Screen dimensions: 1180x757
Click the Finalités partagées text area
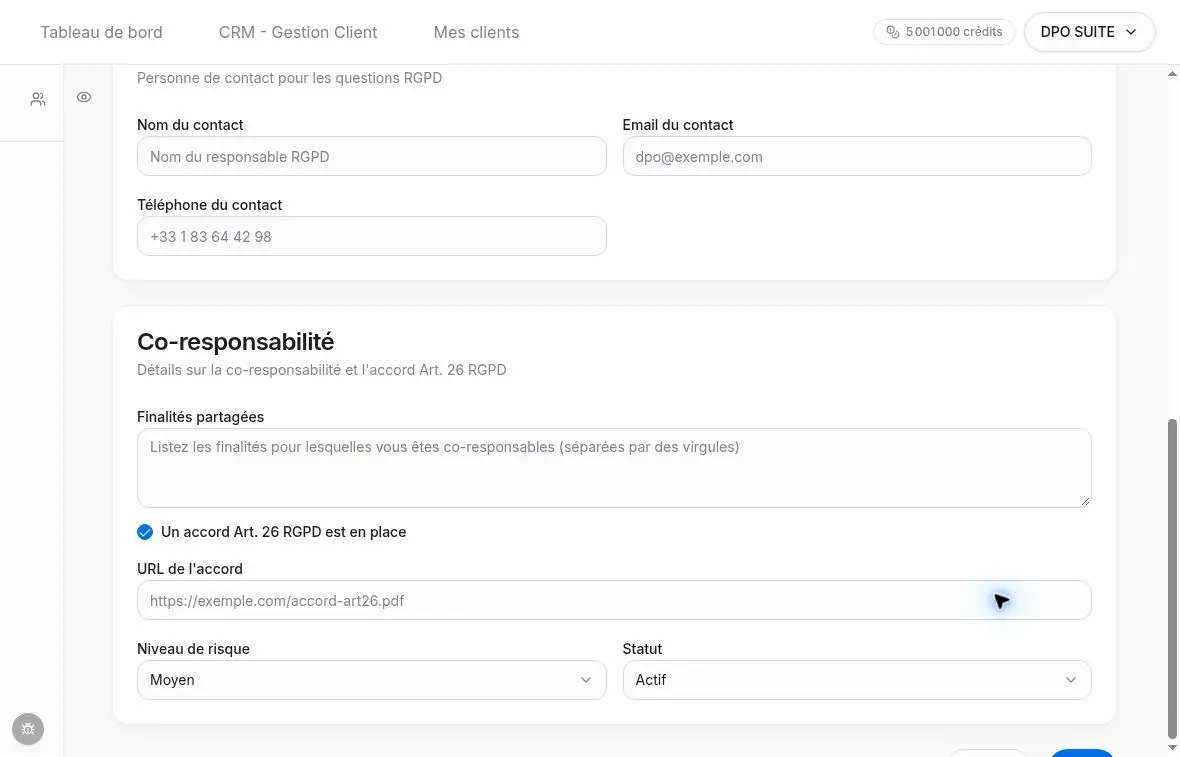click(614, 468)
